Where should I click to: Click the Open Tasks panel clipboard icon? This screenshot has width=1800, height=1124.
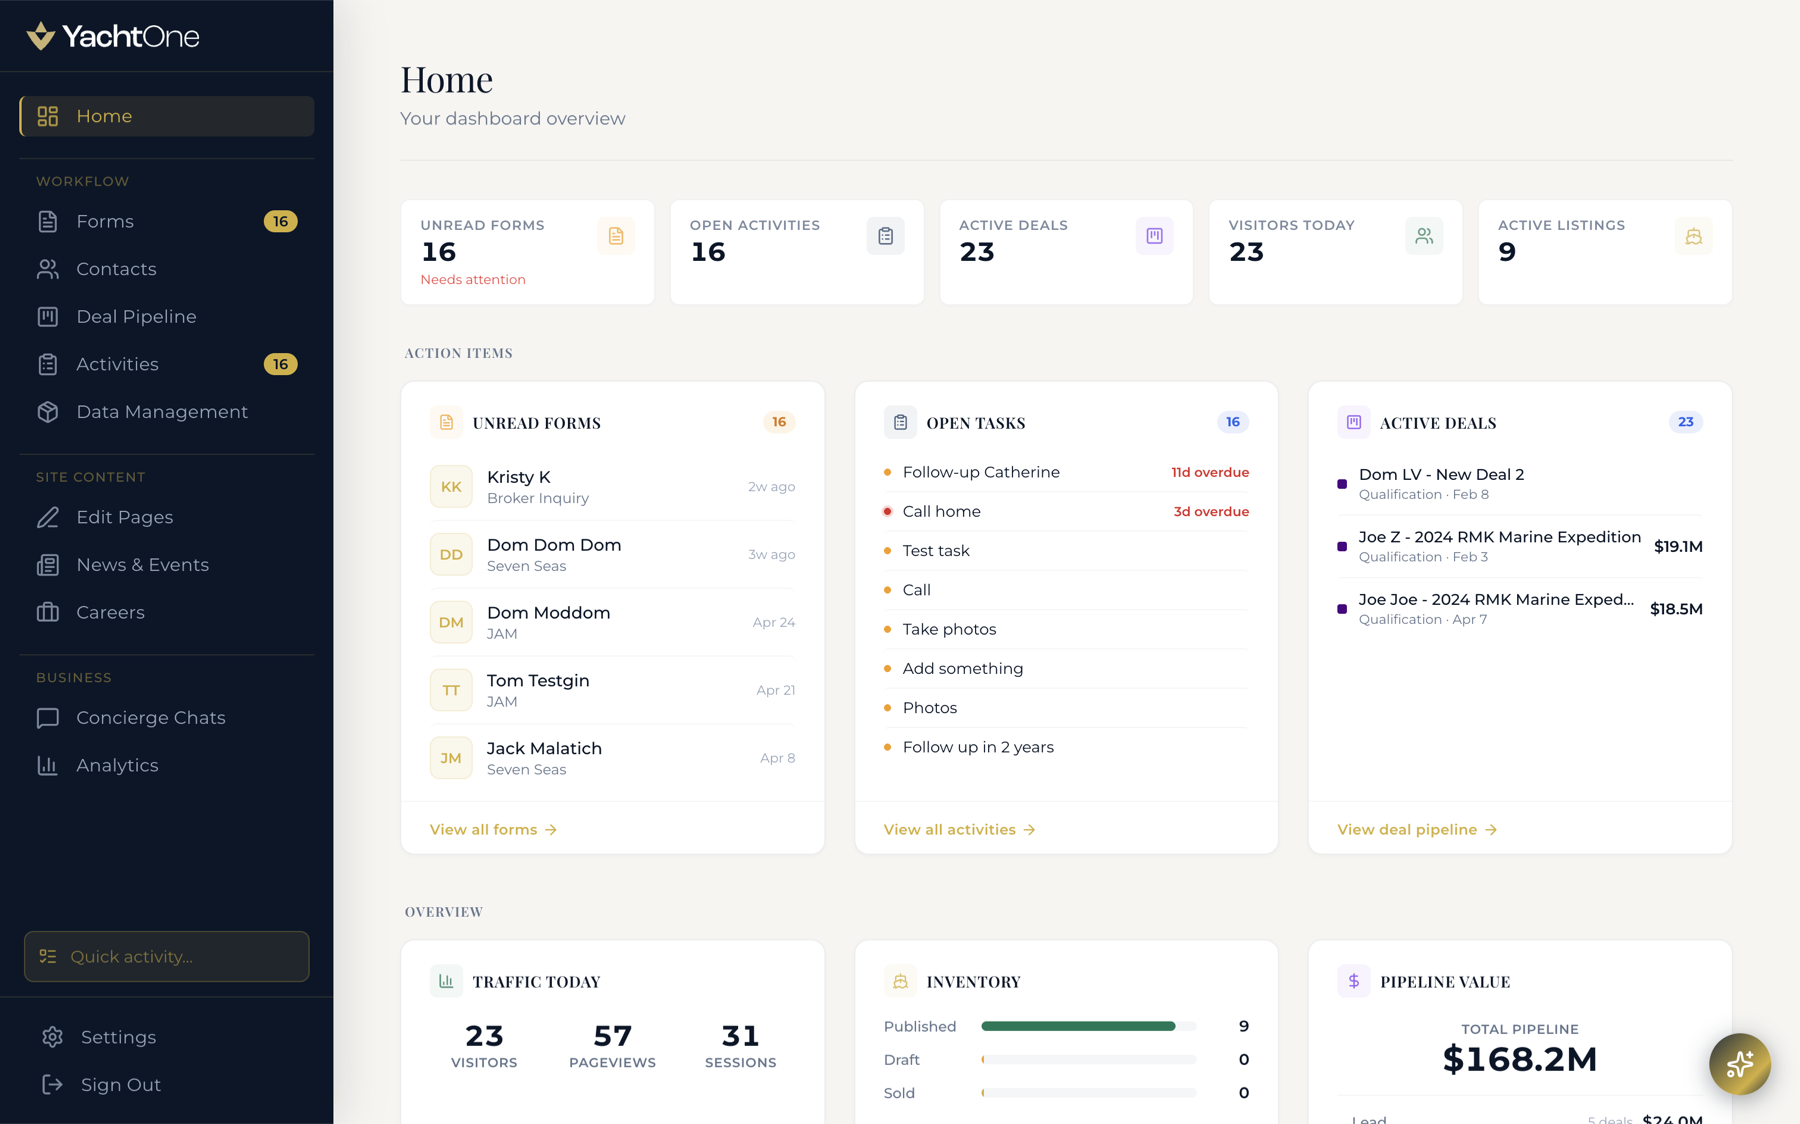pyautogui.click(x=900, y=422)
